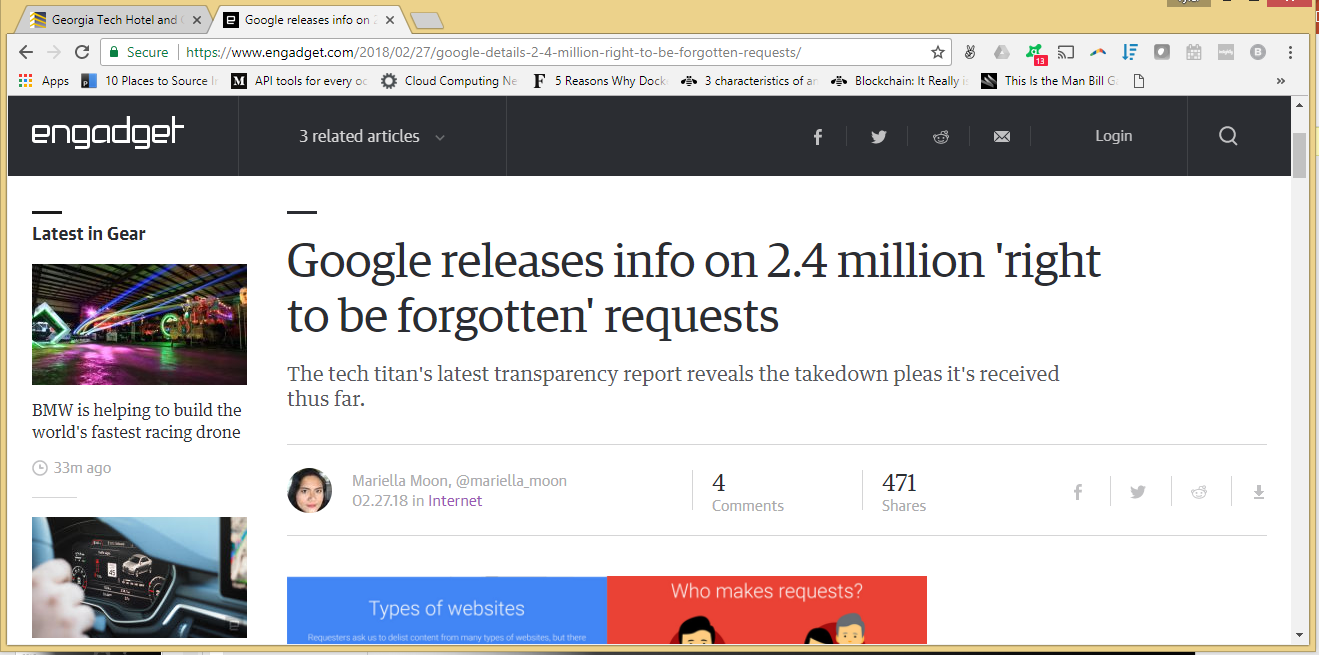Share on Twitter from the Engadget header
1319x655 pixels.
pyautogui.click(x=878, y=137)
